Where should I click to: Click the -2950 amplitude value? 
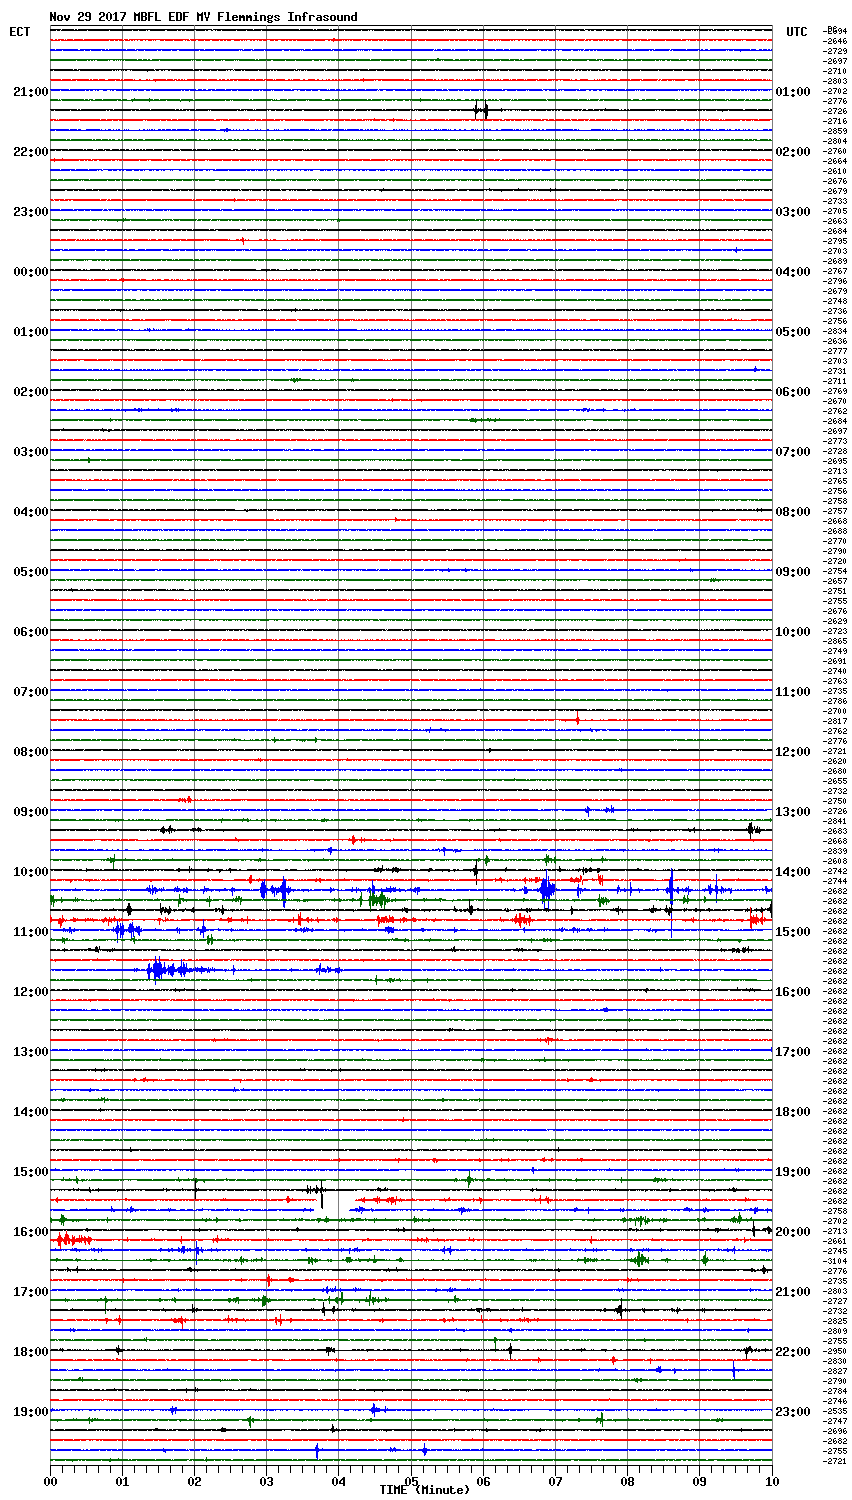(835, 1351)
